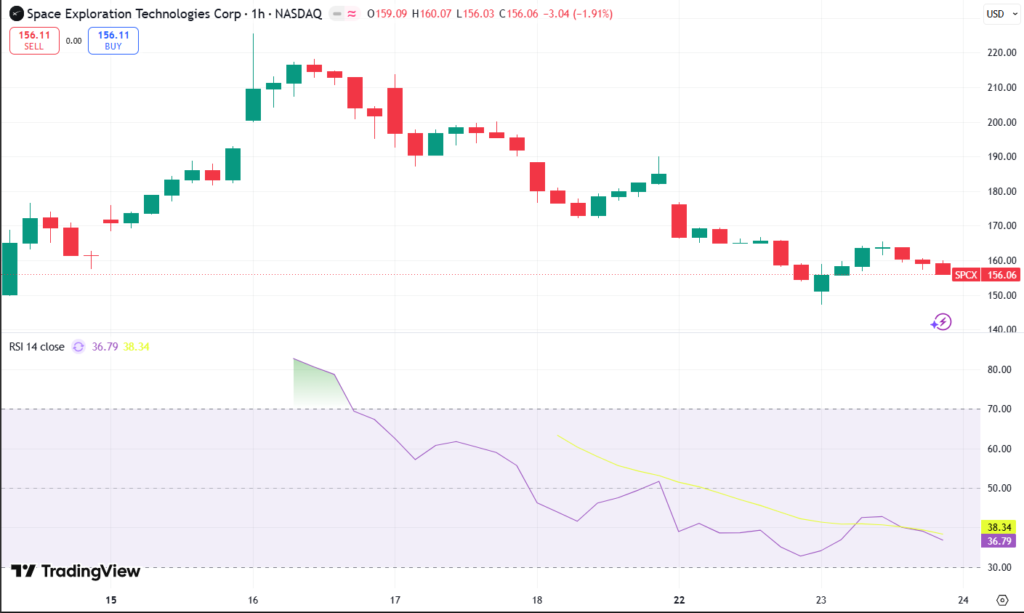Click the 156.11 SELL button
This screenshot has height=613, width=1024.
click(x=35, y=40)
